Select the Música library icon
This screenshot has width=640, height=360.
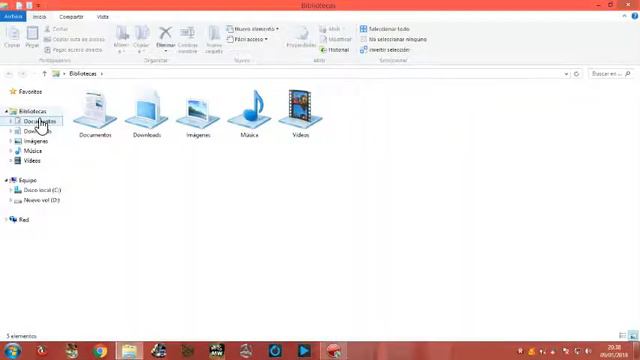click(x=249, y=114)
